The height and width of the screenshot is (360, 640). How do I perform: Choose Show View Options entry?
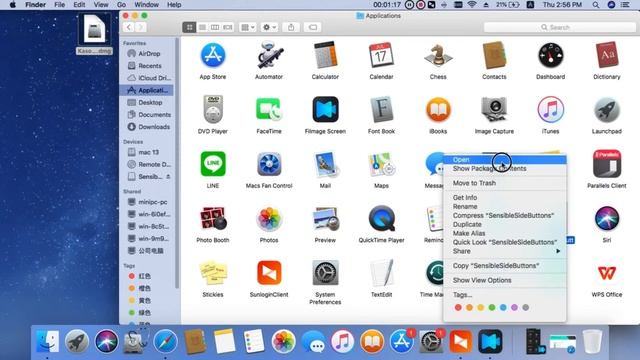click(505, 280)
